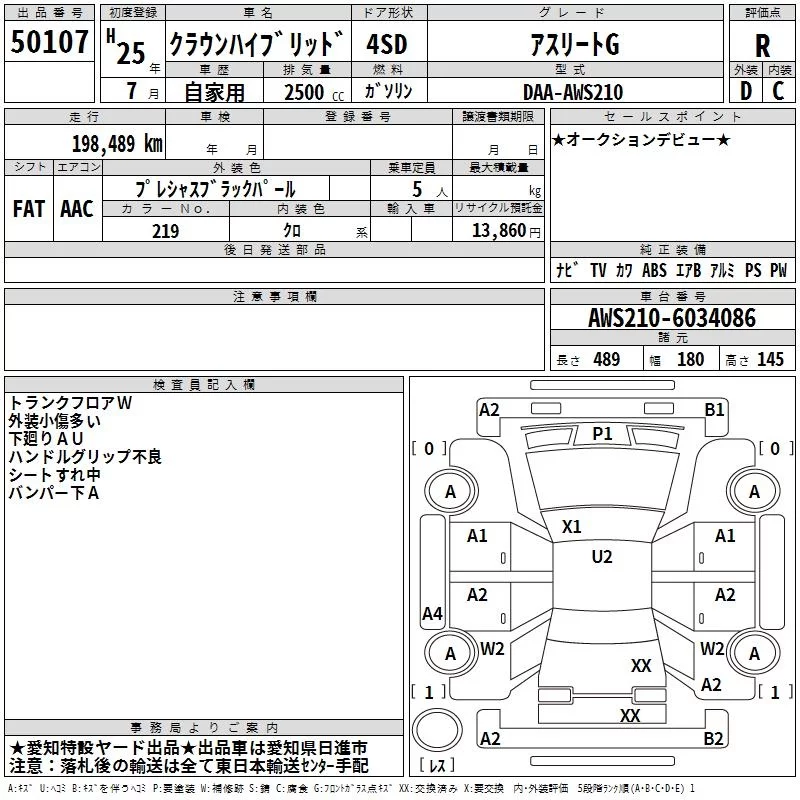Image resolution: width=800 pixels, height=800 pixels.
Task: Click the evaluation score R
Action: click(762, 46)
